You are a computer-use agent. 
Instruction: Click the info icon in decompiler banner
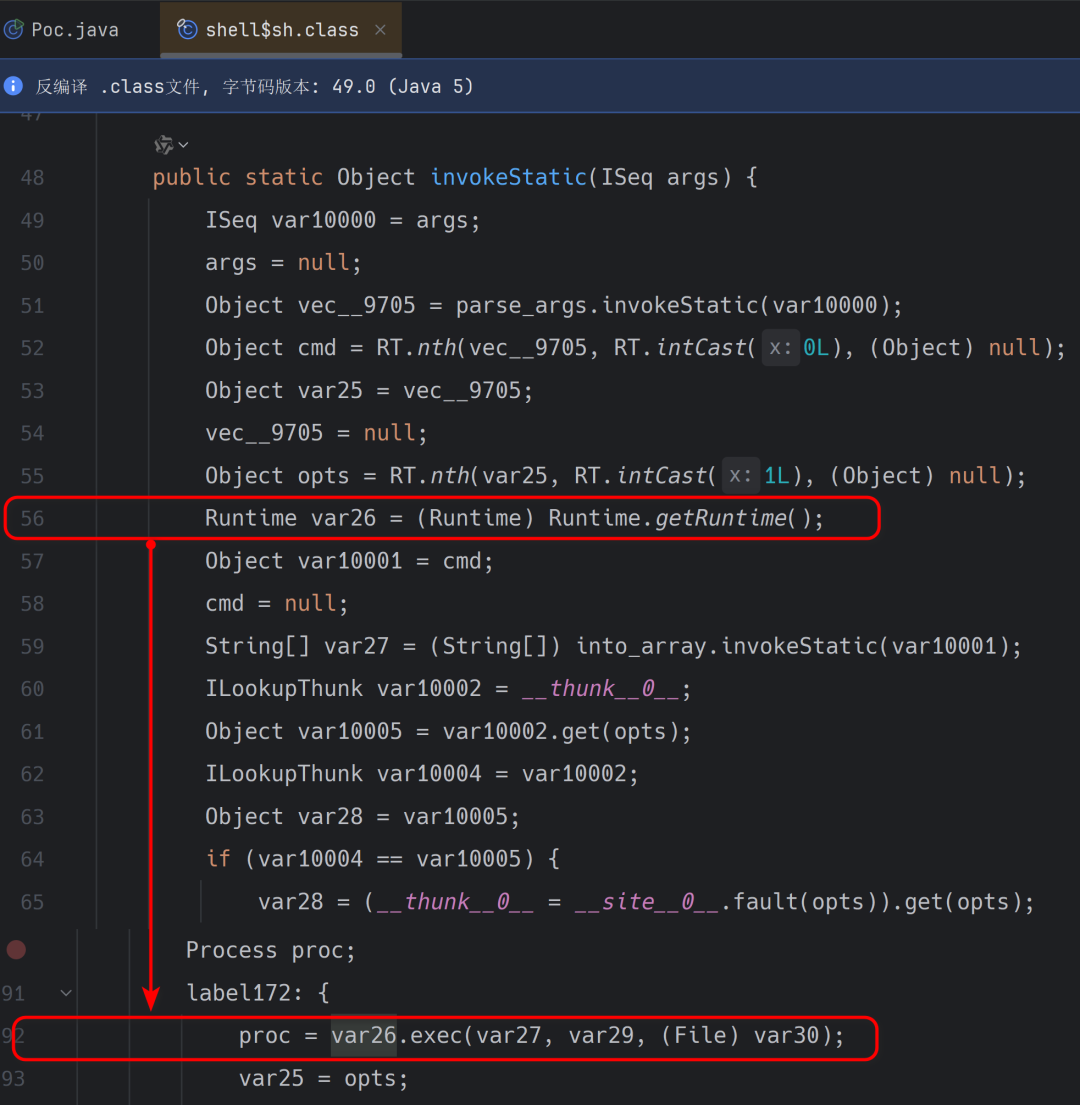13,86
